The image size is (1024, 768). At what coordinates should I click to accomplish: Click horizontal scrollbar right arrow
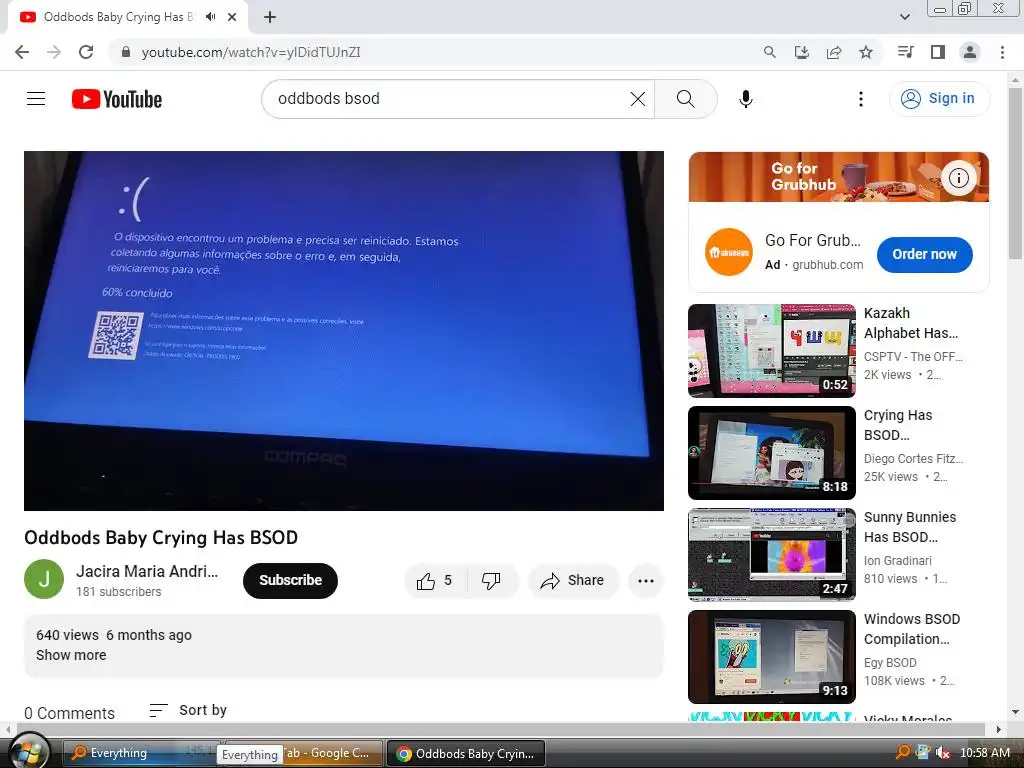click(998, 729)
